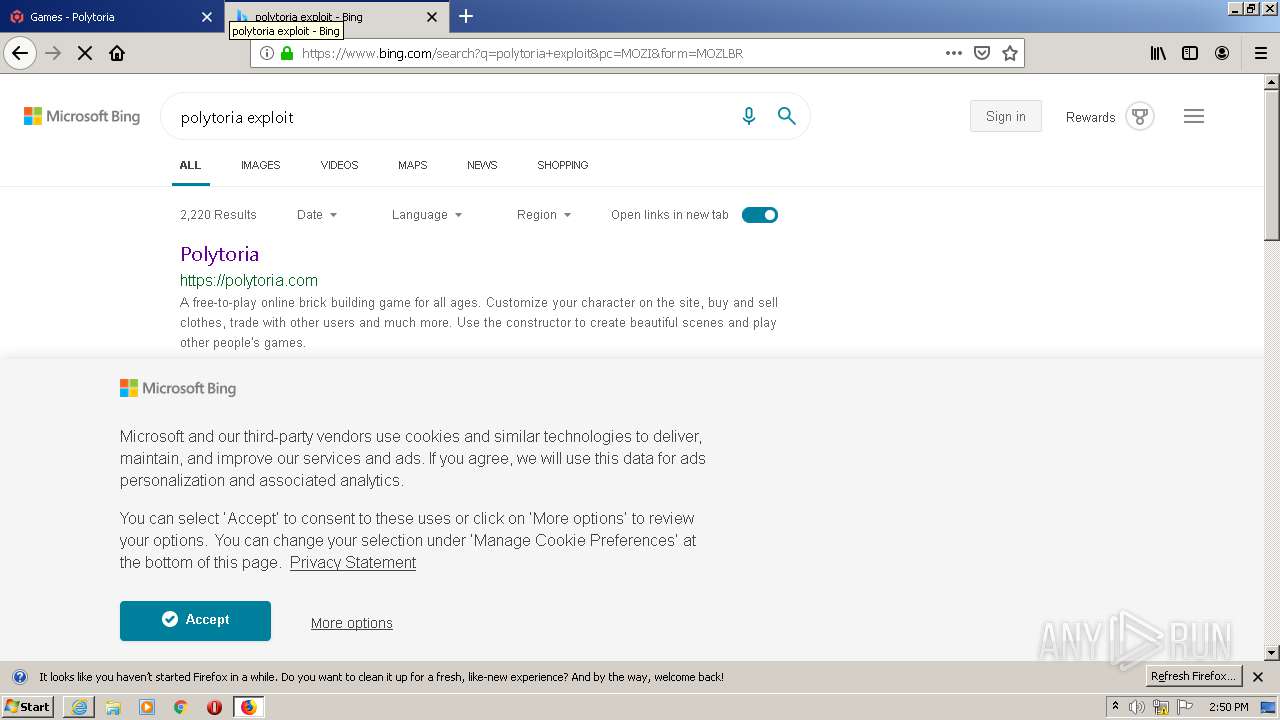Open Bing settings hamburger menu
Image resolution: width=1280 pixels, height=720 pixels.
pos(1193,116)
